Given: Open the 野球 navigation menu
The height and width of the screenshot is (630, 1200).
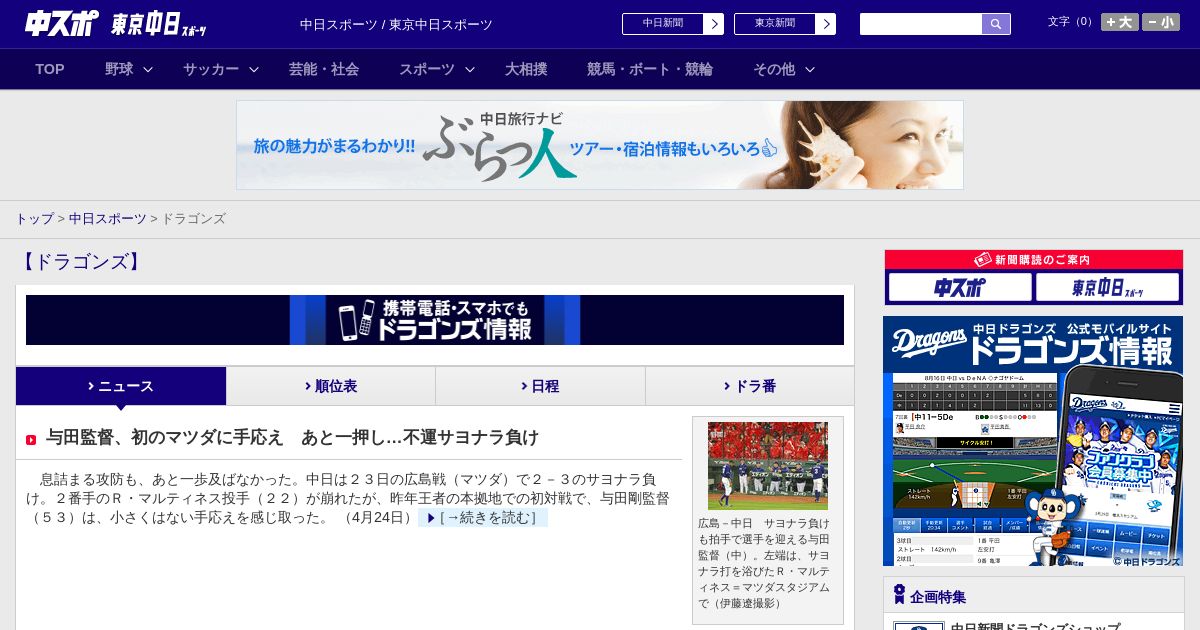Looking at the screenshot, I should [119, 69].
